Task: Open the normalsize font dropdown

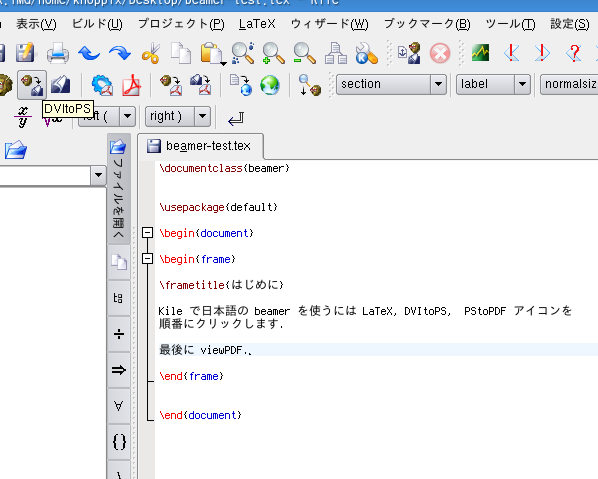Action: point(570,84)
